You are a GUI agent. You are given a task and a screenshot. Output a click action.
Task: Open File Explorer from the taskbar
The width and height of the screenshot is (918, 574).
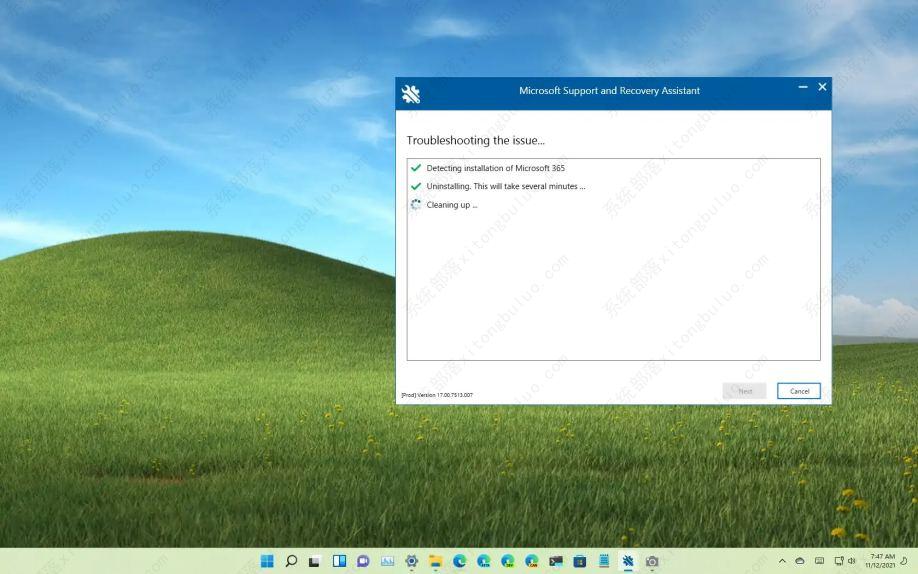(x=435, y=562)
